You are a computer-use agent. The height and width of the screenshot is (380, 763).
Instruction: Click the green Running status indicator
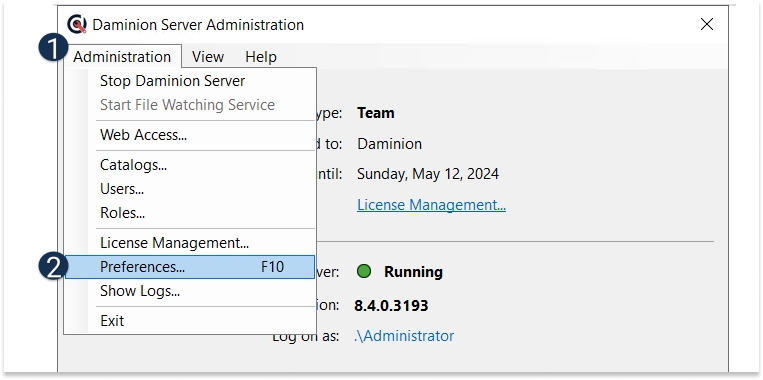point(363,271)
